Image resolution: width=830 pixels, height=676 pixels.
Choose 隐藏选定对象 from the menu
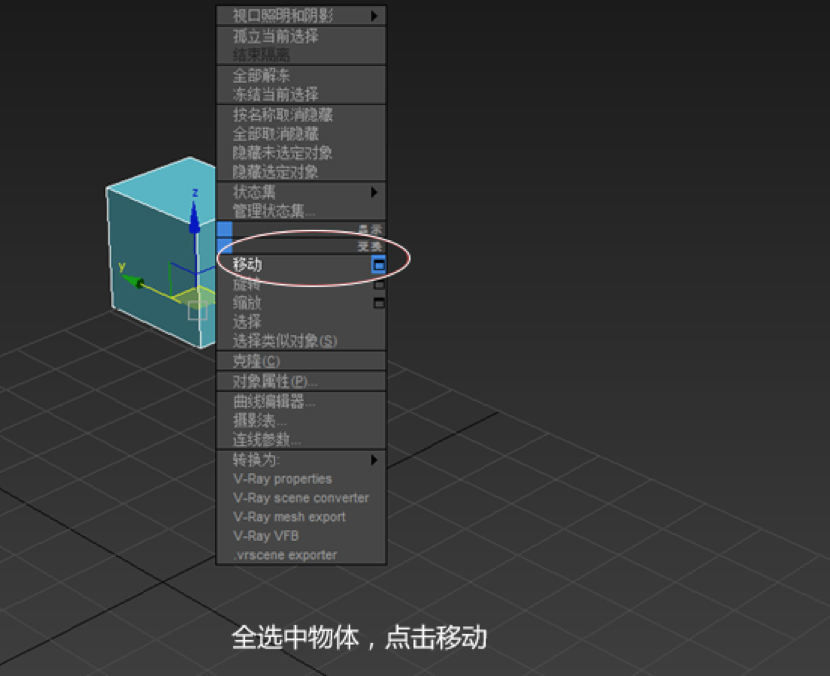275,172
